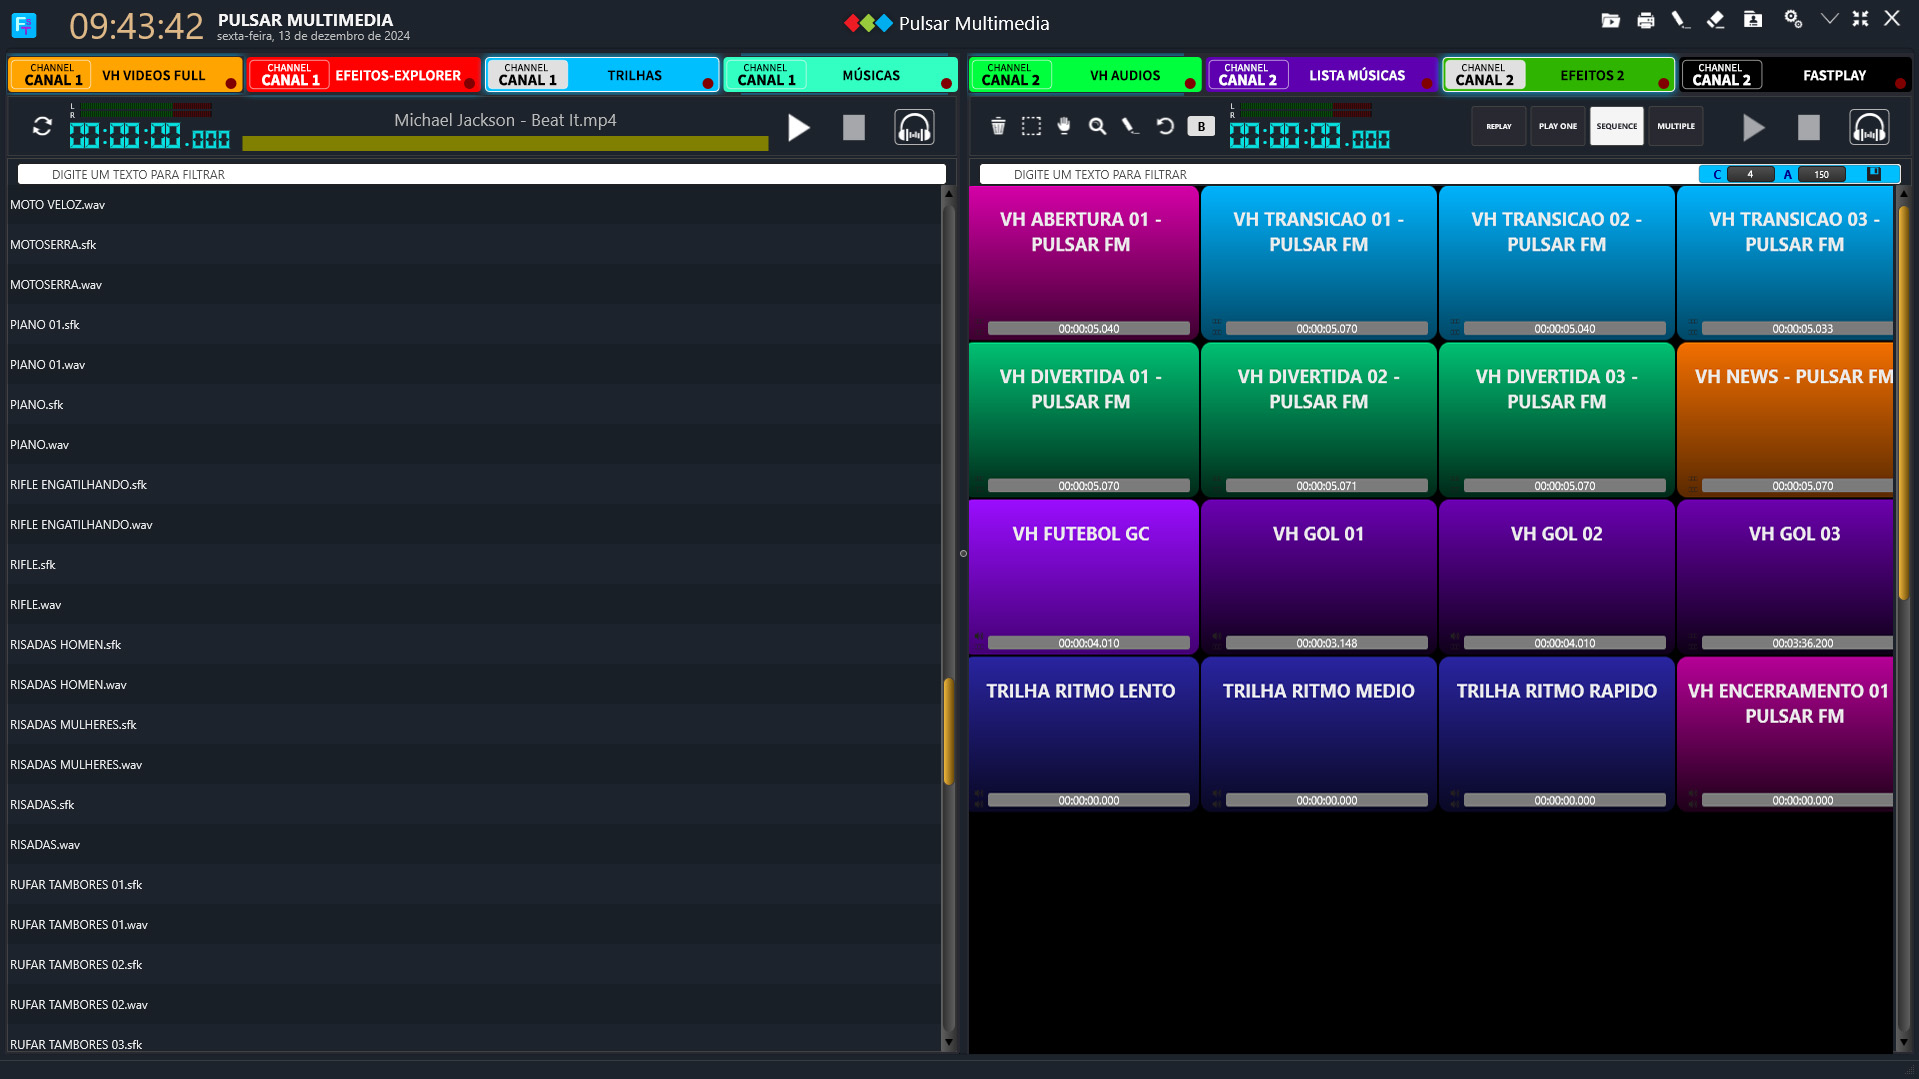
Task: Switch to FASTPLAY tab
Action: tap(1796, 75)
